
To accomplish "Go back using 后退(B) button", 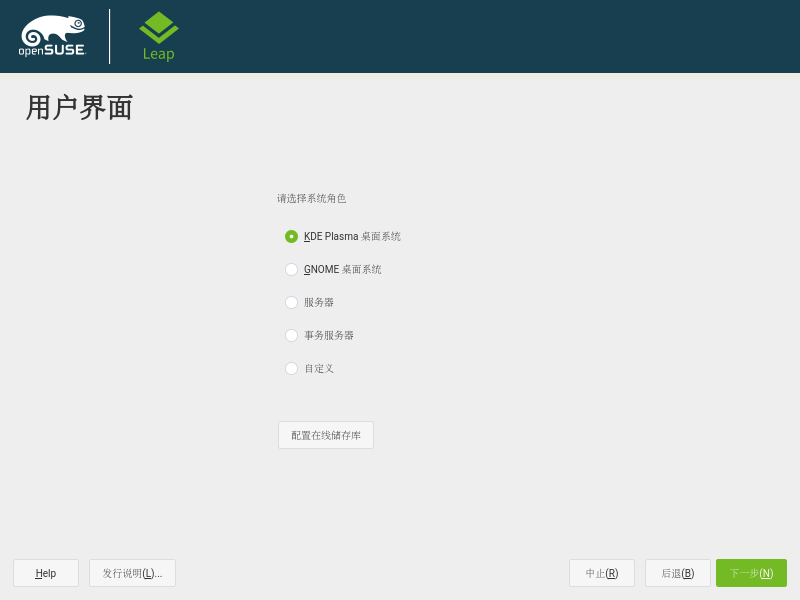I will click(678, 573).
